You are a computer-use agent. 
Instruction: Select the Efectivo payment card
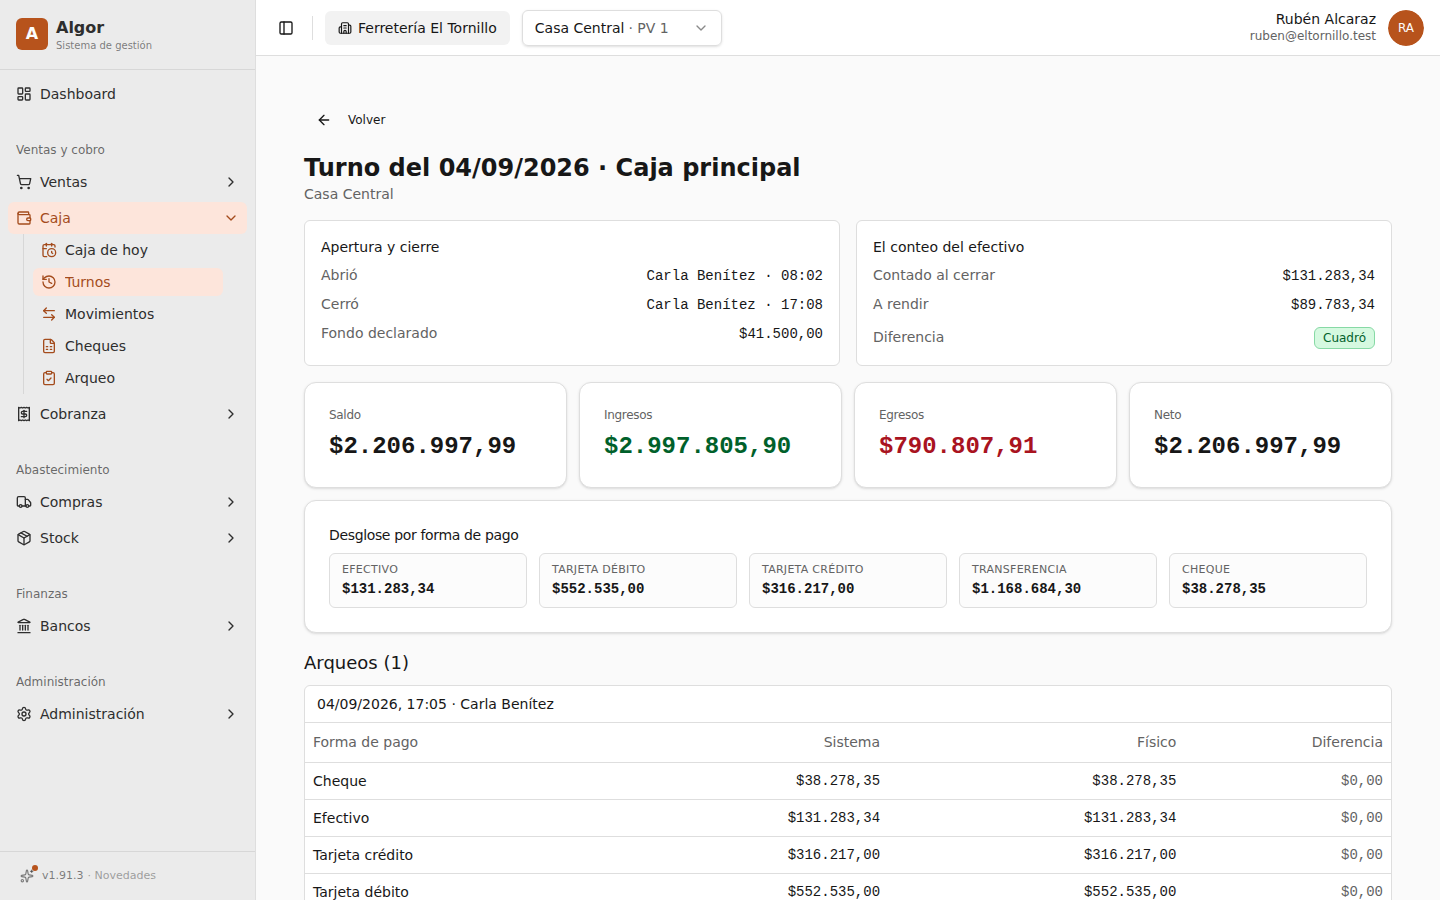(x=428, y=580)
